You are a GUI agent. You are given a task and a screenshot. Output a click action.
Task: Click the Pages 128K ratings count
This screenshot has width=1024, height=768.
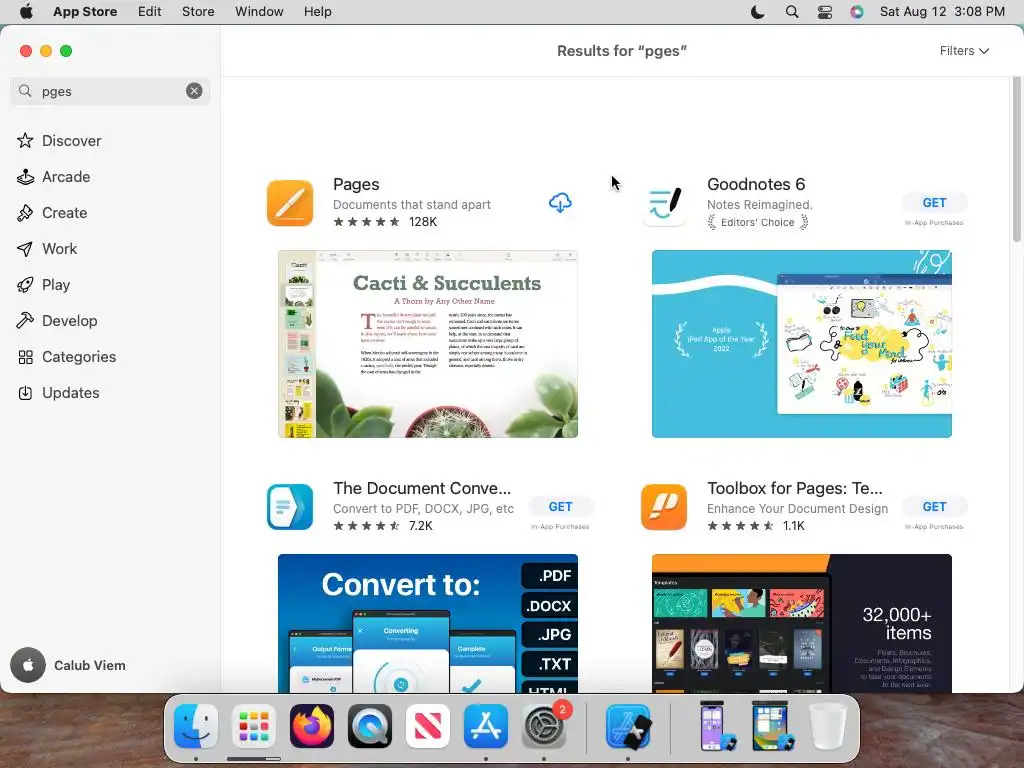pos(423,221)
